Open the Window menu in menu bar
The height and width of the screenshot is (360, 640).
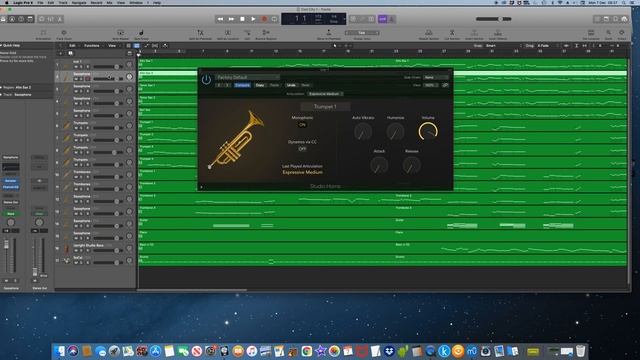click(136, 2)
